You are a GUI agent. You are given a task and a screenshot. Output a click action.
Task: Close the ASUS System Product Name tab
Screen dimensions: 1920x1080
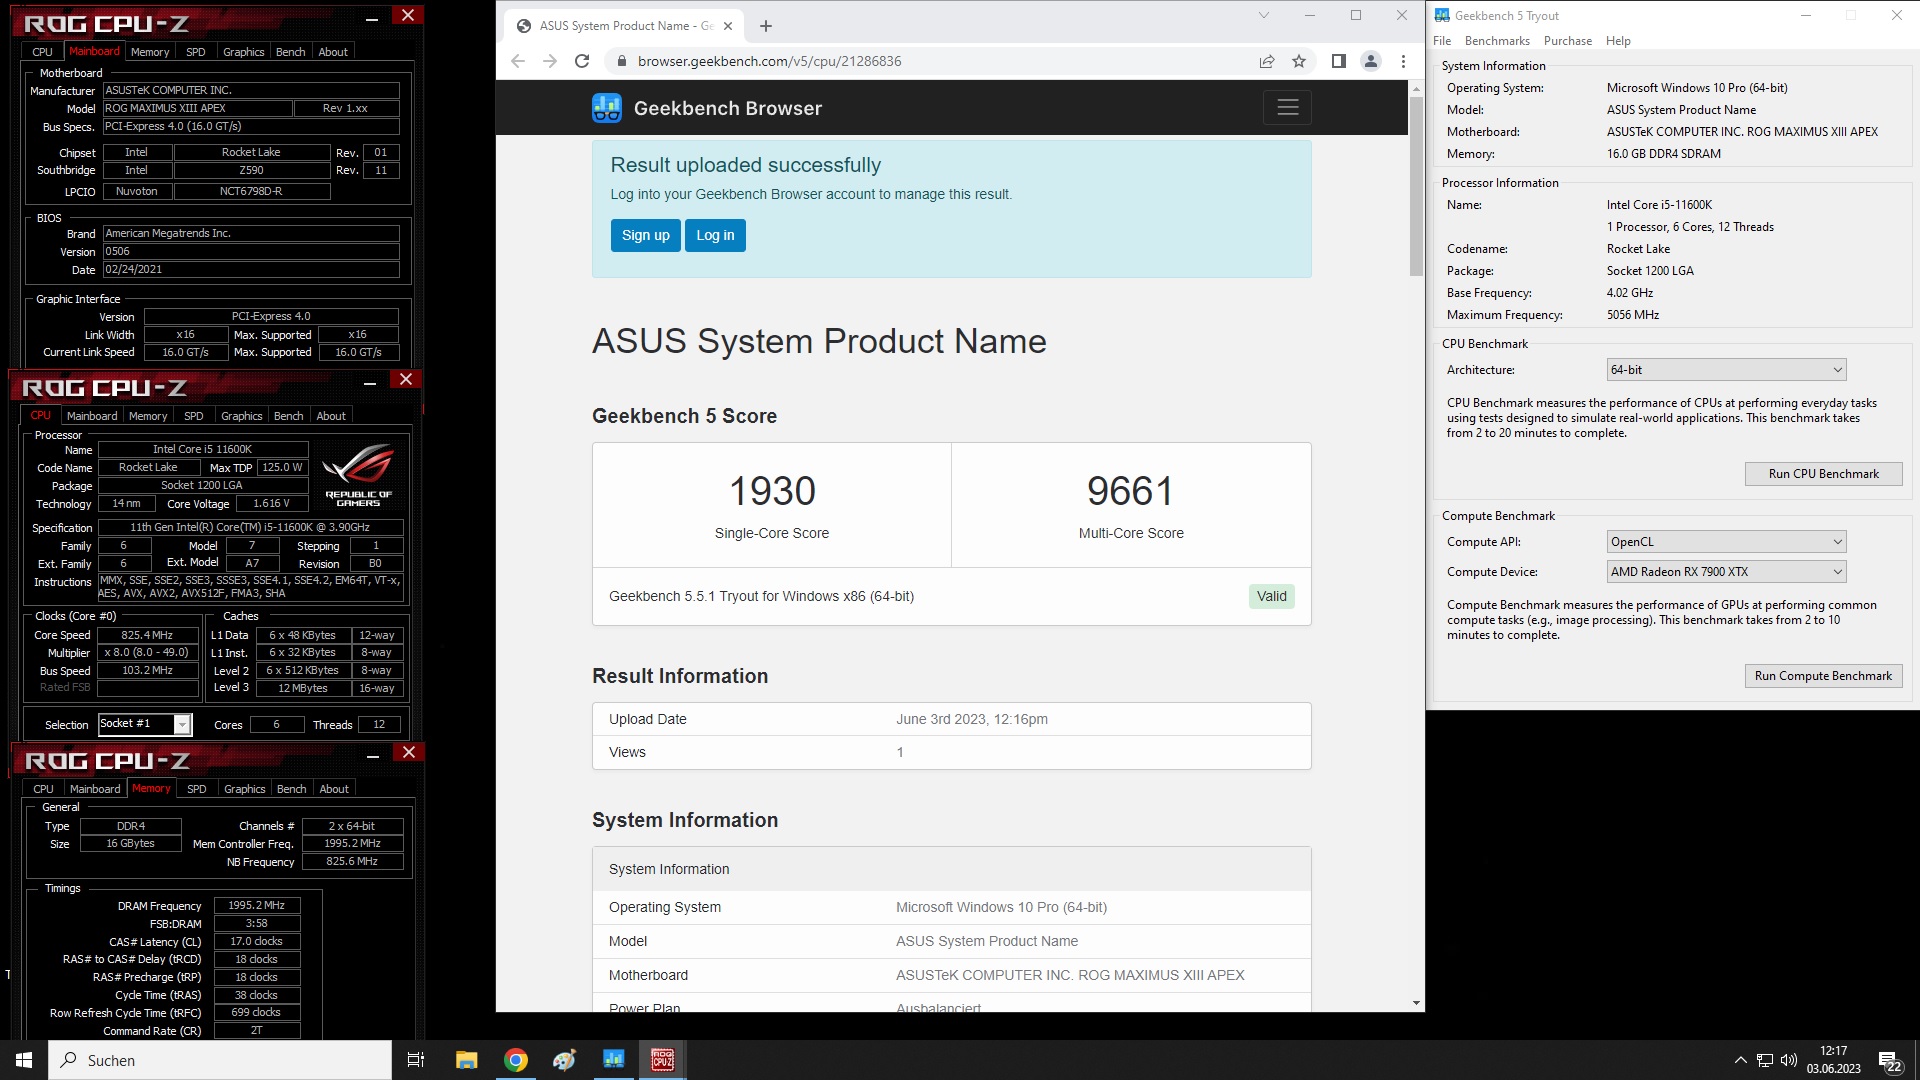[728, 26]
